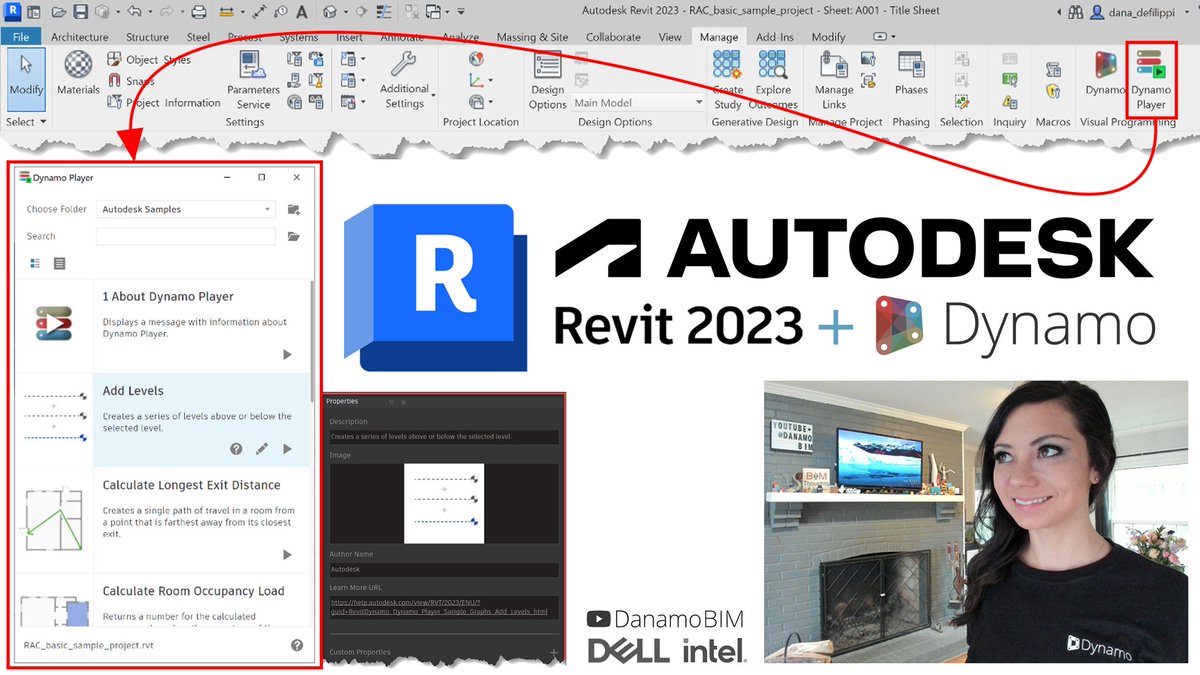
Task: Click the Add Levels thumbnail in Dynamo Player
Action: point(54,416)
